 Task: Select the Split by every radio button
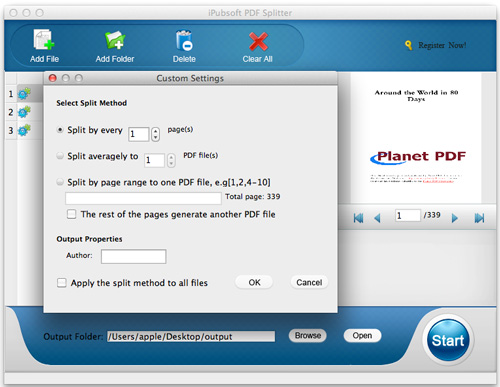click(60, 130)
